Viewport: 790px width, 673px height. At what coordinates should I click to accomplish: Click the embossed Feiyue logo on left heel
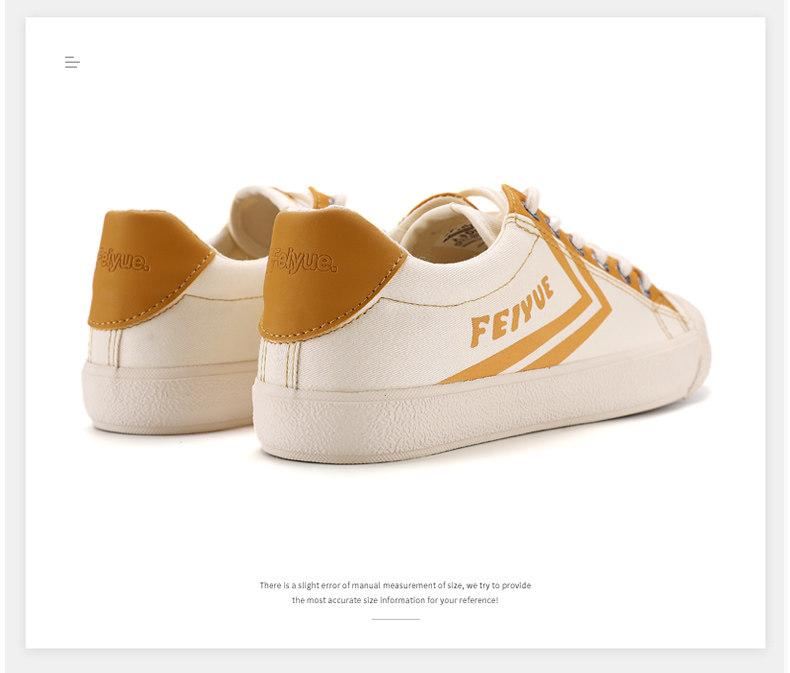122,260
